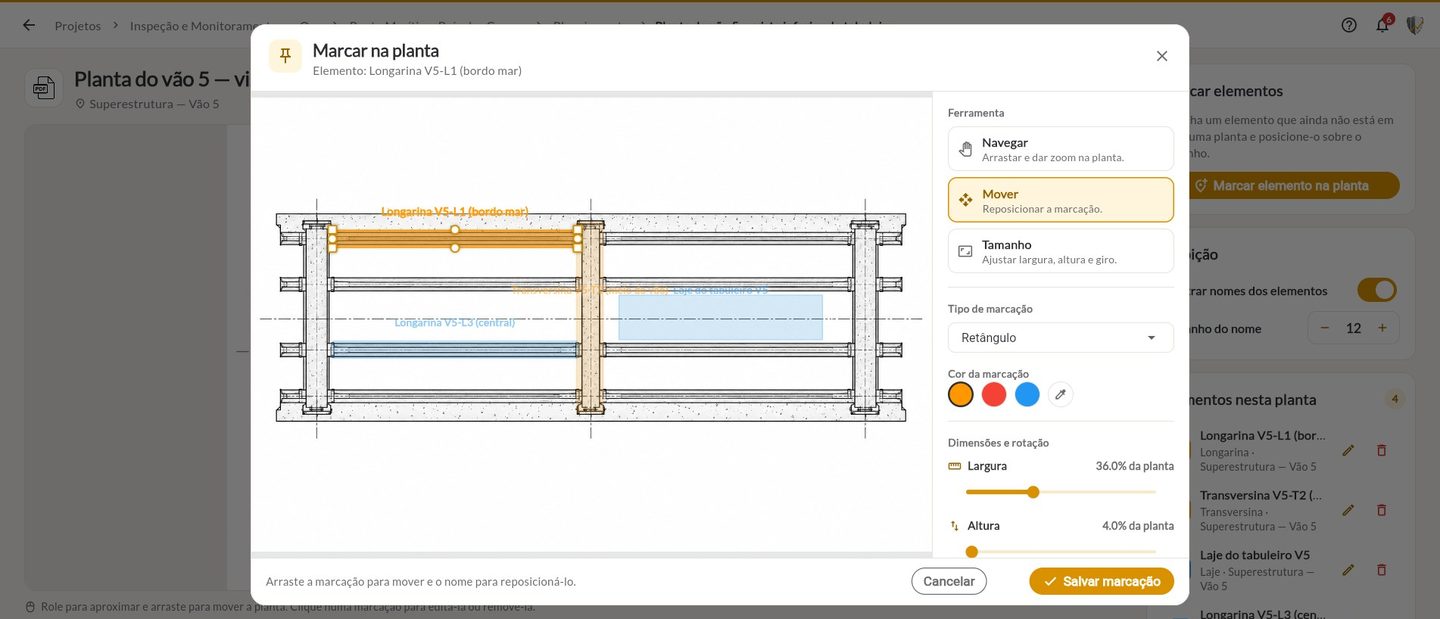Open the help question mark icon
The image size is (1440, 619).
pyautogui.click(x=1349, y=25)
